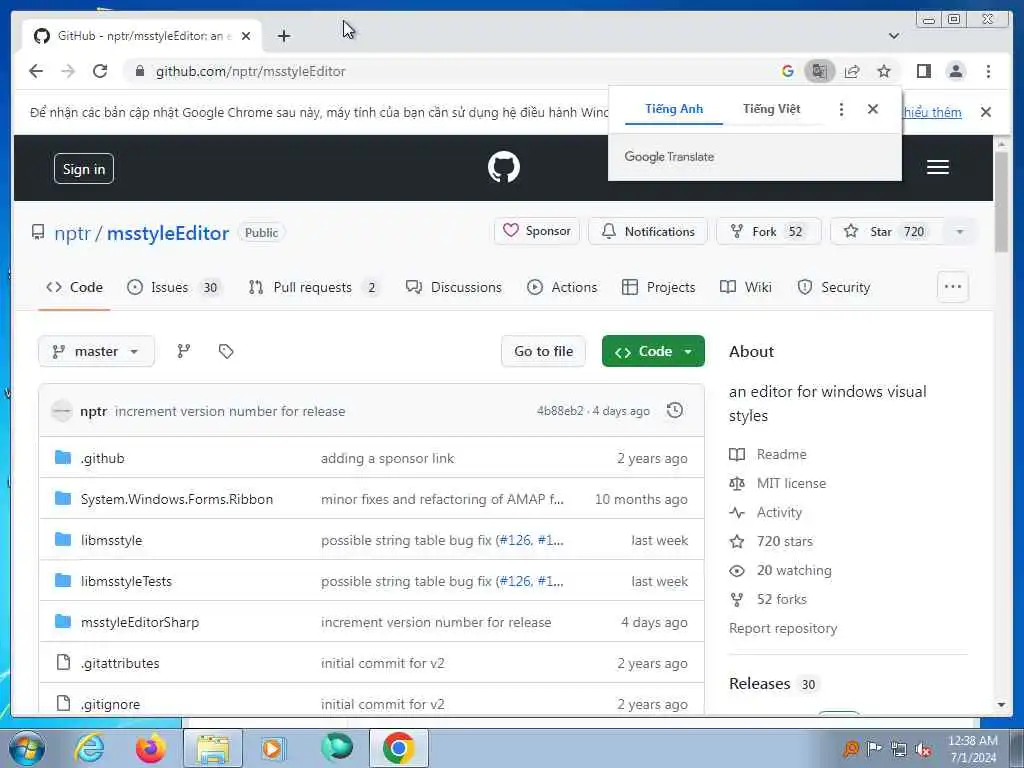Open the Security tab
The image size is (1024, 768).
pos(834,287)
